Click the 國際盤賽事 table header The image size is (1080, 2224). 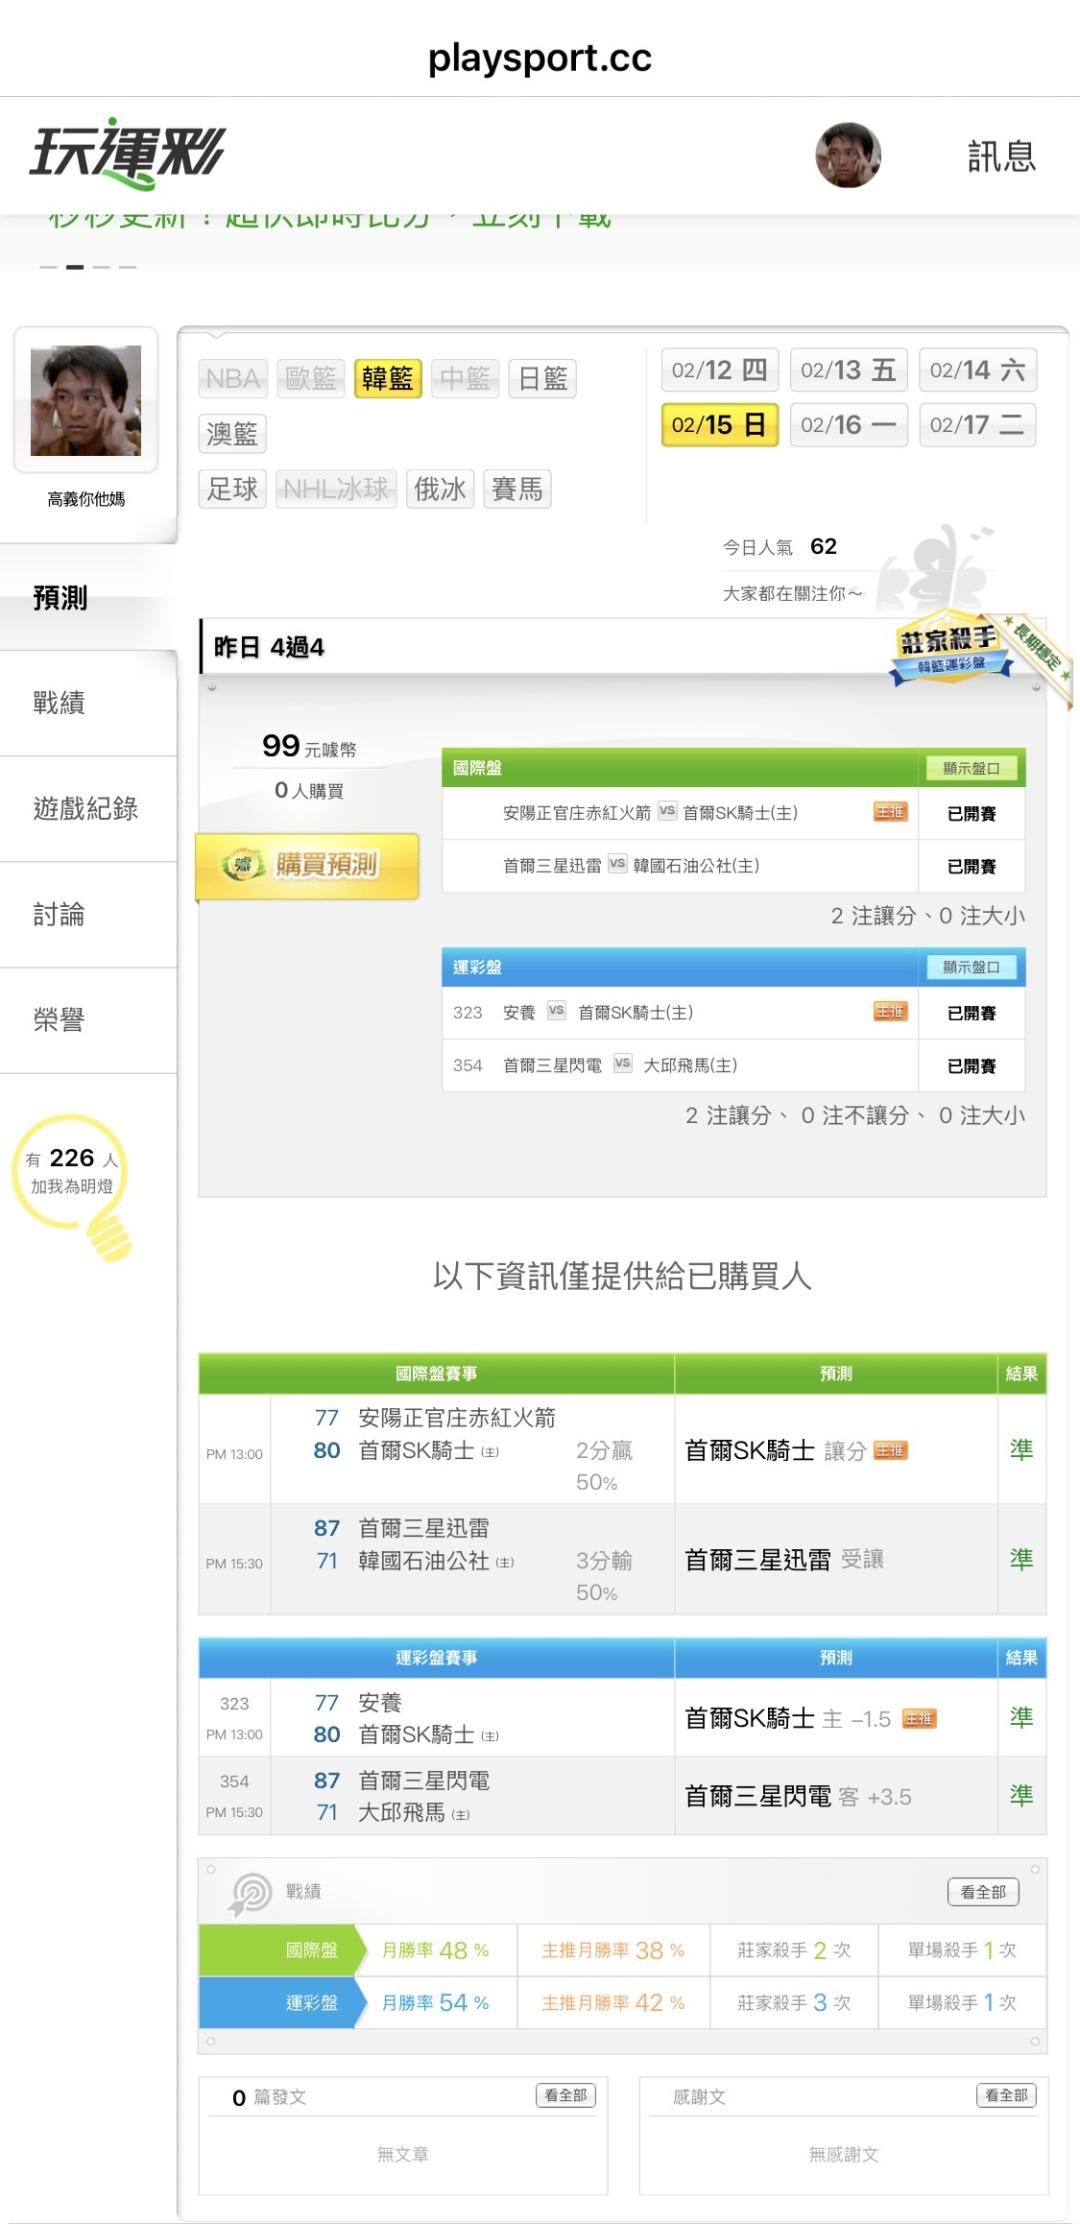point(436,1374)
